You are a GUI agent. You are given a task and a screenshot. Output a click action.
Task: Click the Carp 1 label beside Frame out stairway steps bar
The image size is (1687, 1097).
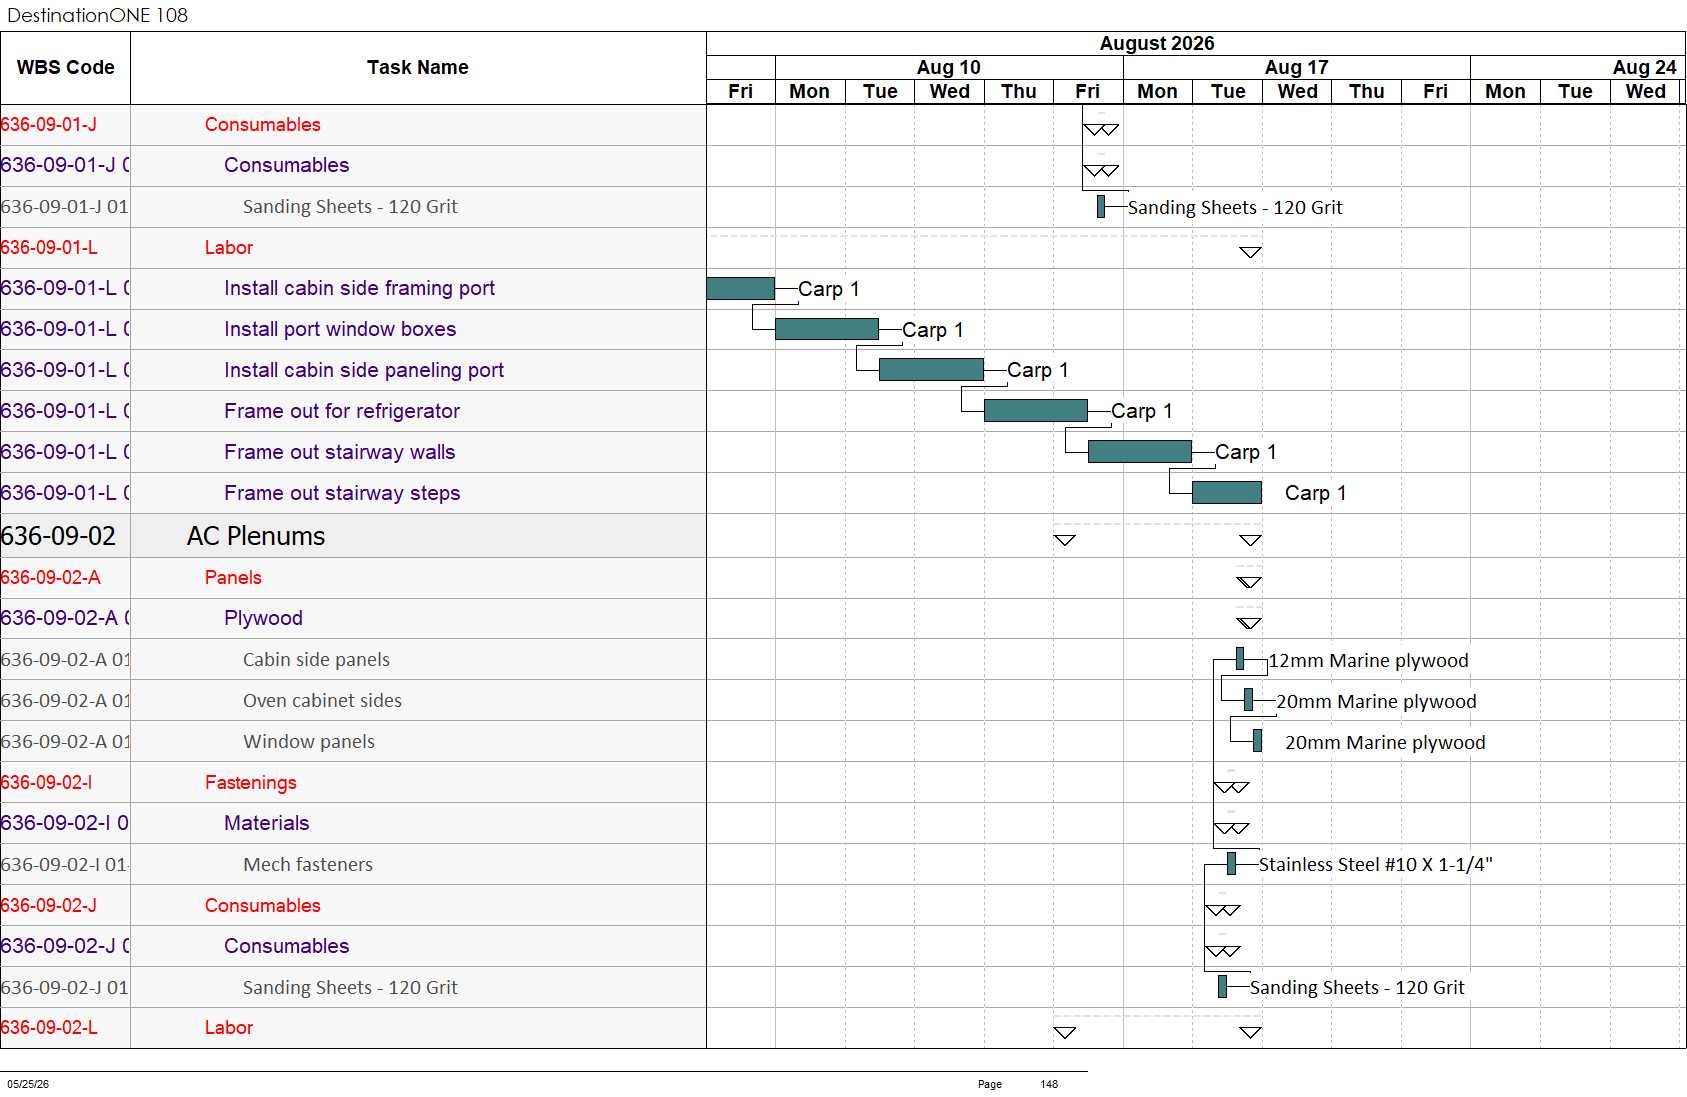coord(1315,493)
